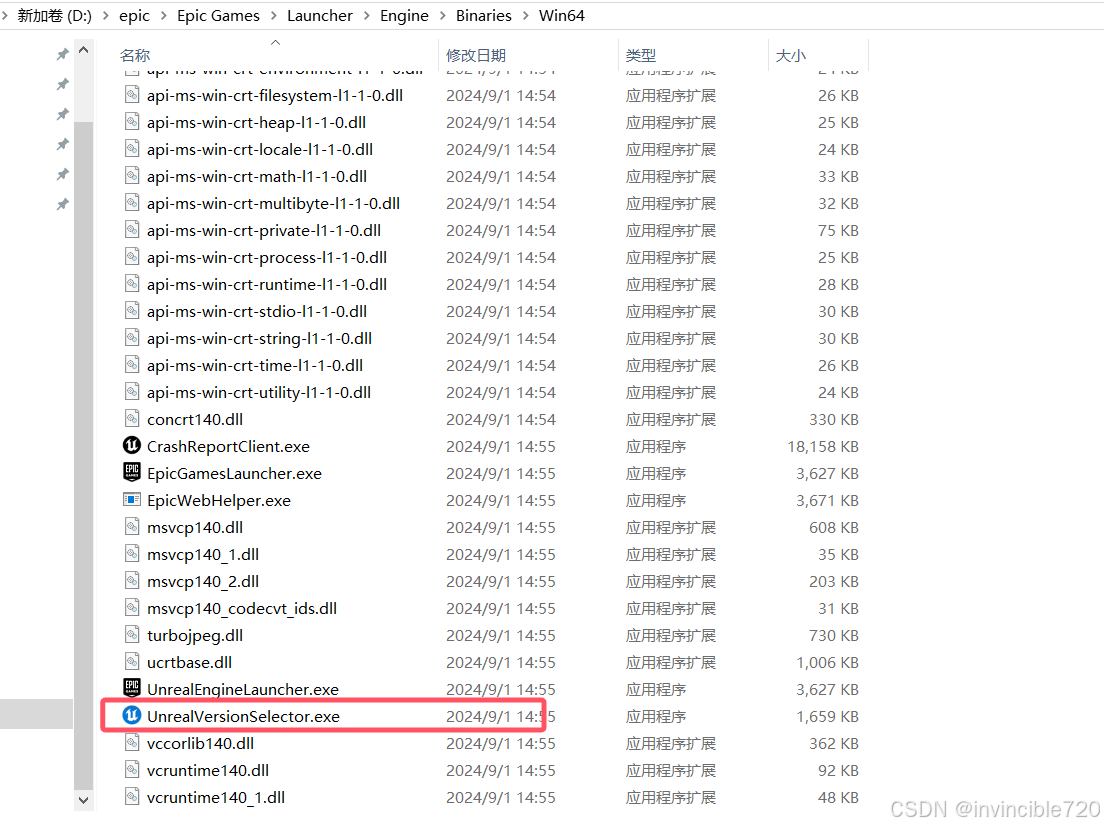Click the api-ms-win-crt-math-l1-1-0.dll file icon
The image size is (1104, 829).
132,175
